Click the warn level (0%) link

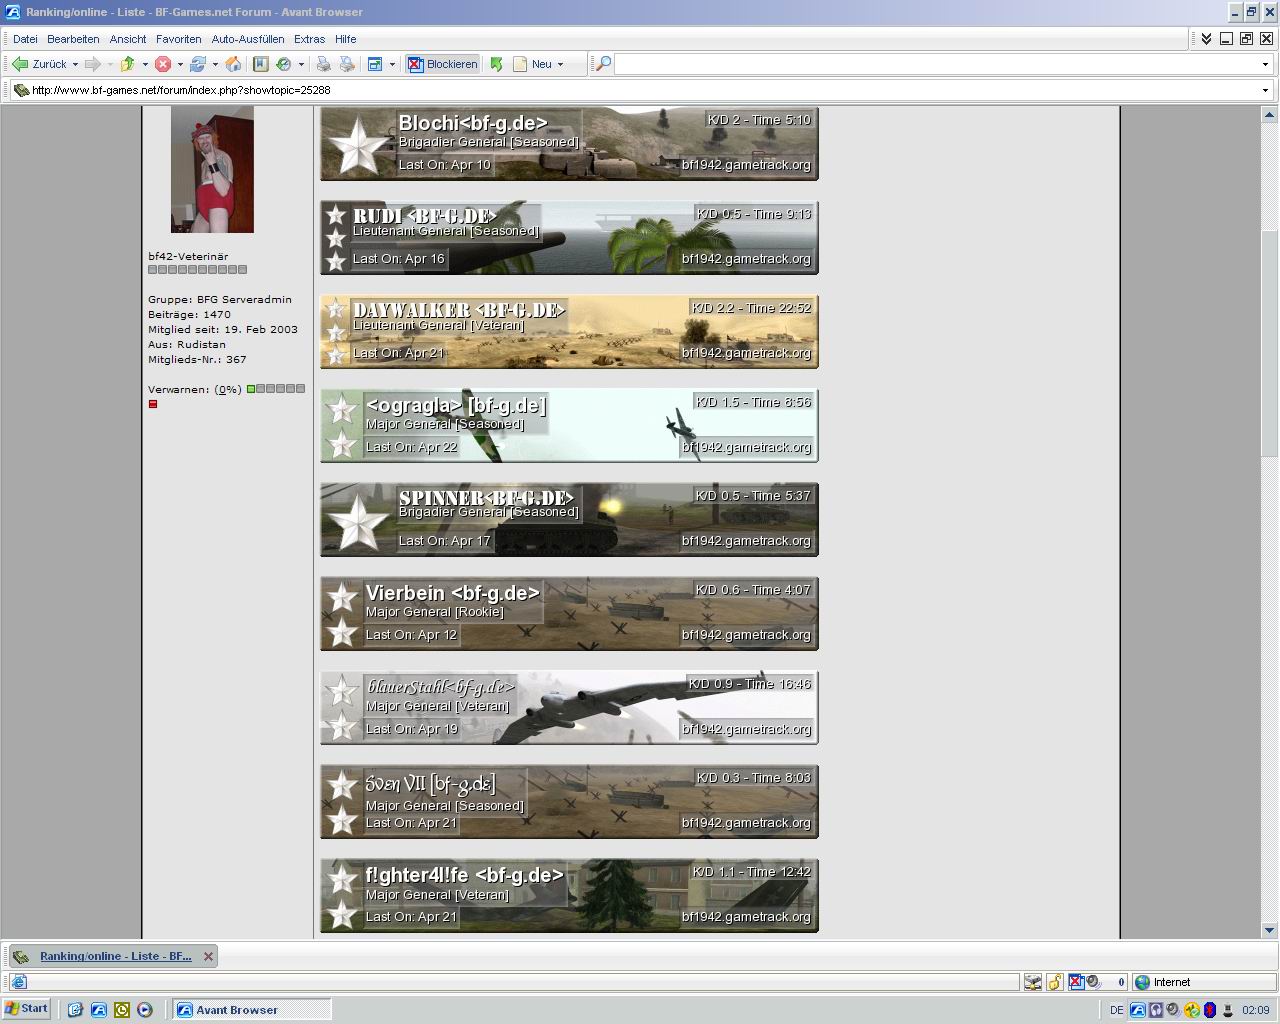click(x=228, y=389)
